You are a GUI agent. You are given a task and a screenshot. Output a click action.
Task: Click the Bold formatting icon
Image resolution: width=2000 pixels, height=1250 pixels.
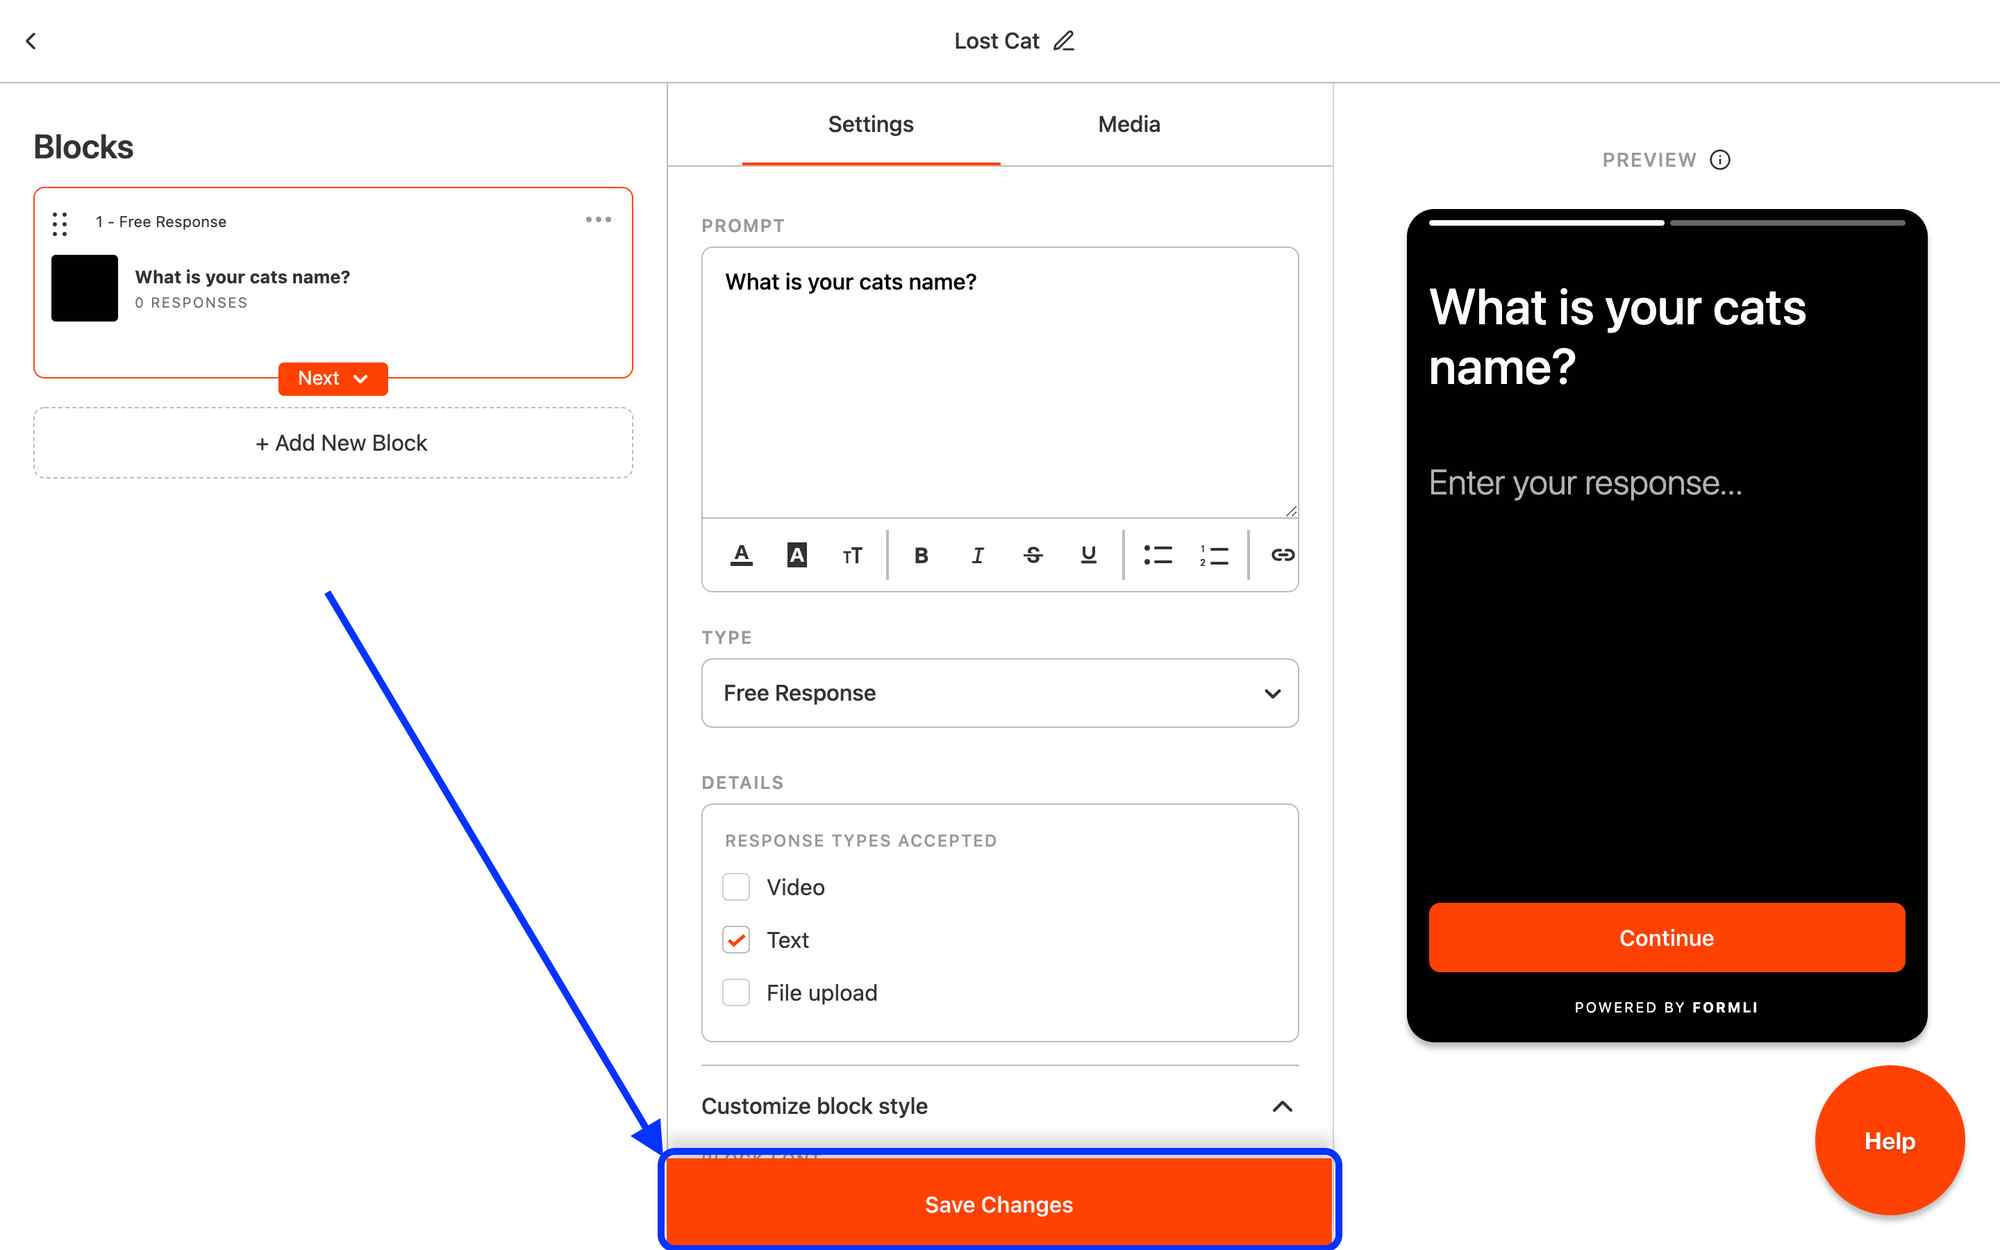point(921,555)
